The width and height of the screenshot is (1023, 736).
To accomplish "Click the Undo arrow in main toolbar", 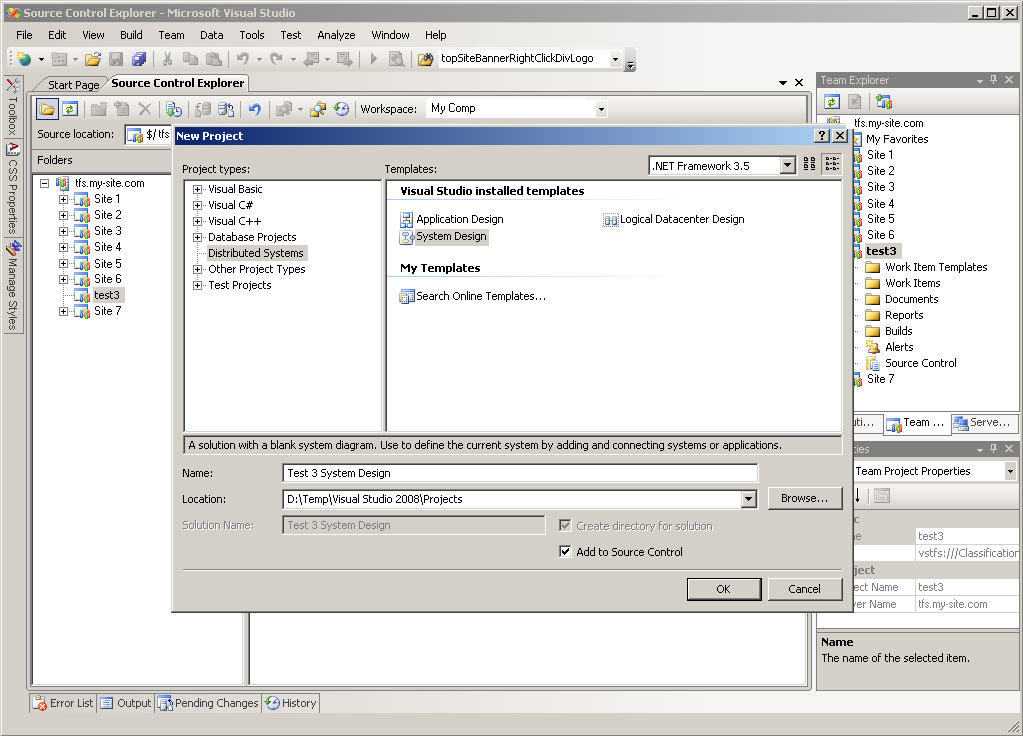I will point(243,59).
